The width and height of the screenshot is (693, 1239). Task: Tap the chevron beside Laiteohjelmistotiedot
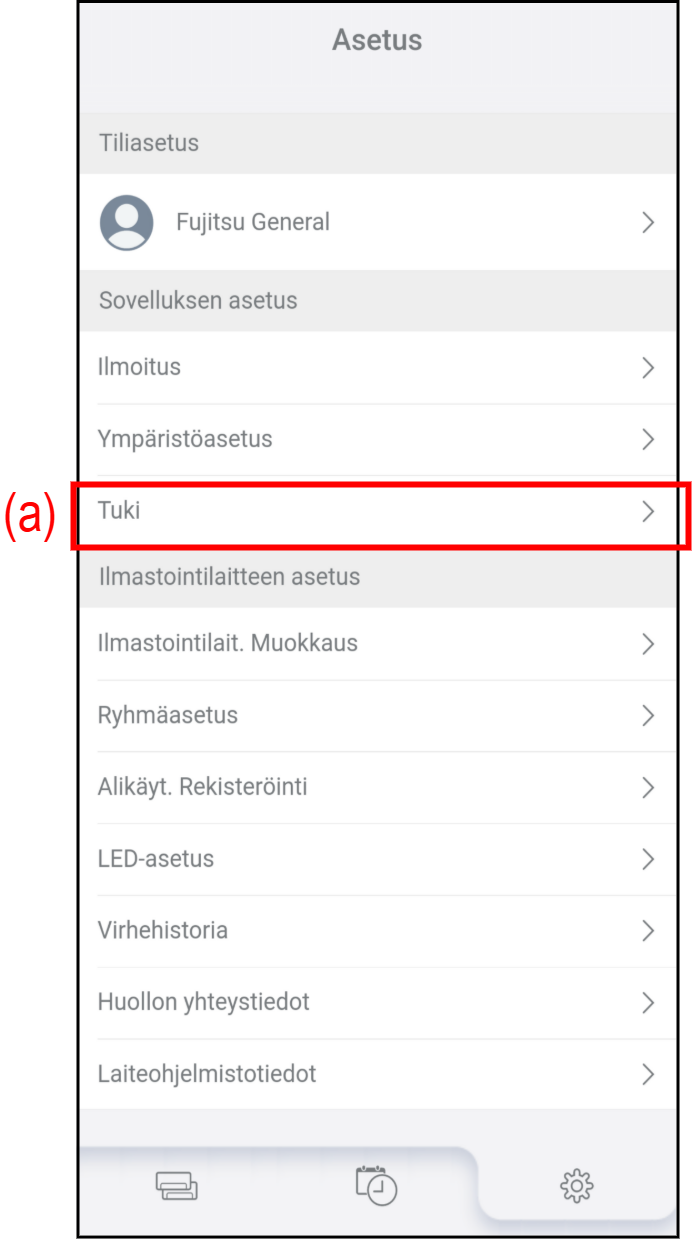[x=648, y=1074]
